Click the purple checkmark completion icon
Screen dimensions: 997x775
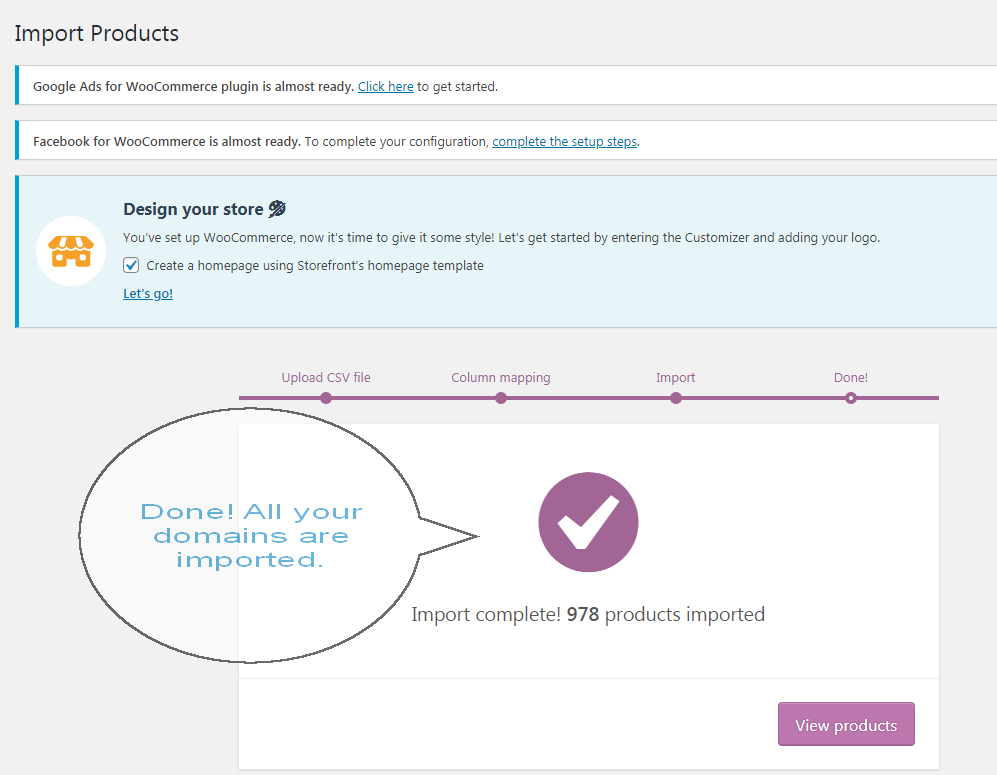(x=588, y=522)
